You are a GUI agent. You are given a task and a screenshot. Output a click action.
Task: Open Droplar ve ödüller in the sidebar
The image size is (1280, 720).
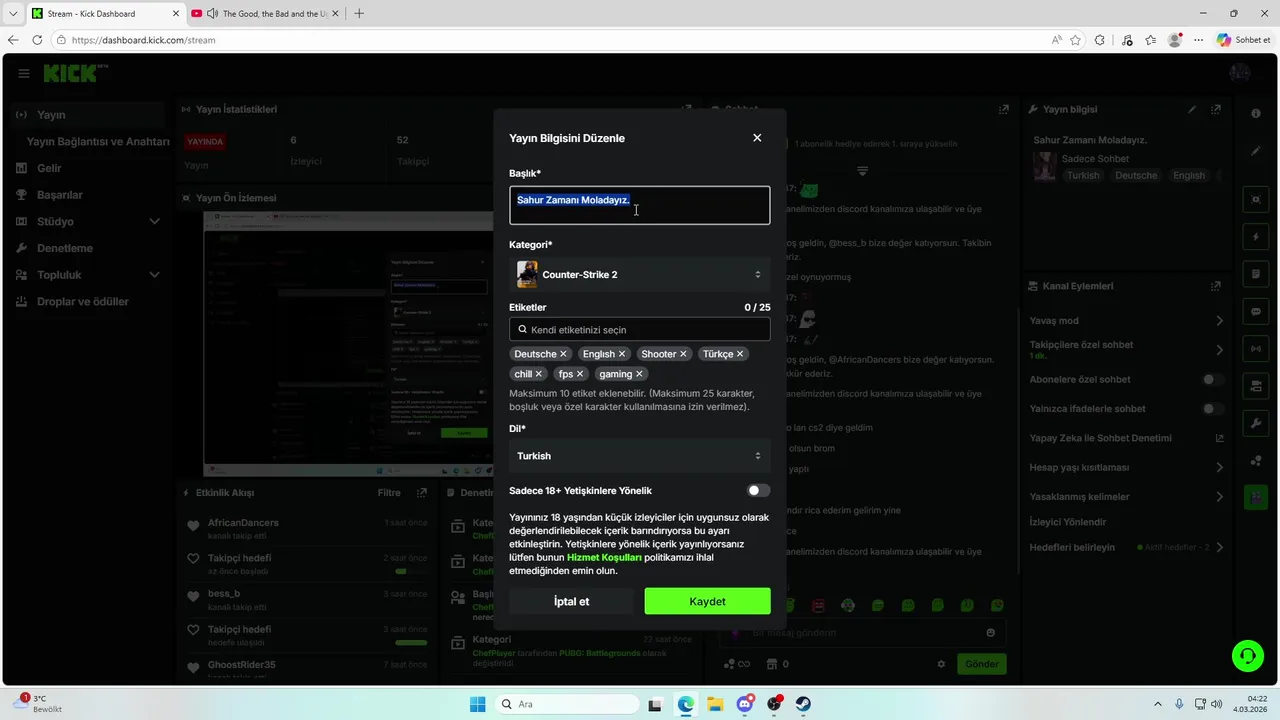tap(83, 301)
